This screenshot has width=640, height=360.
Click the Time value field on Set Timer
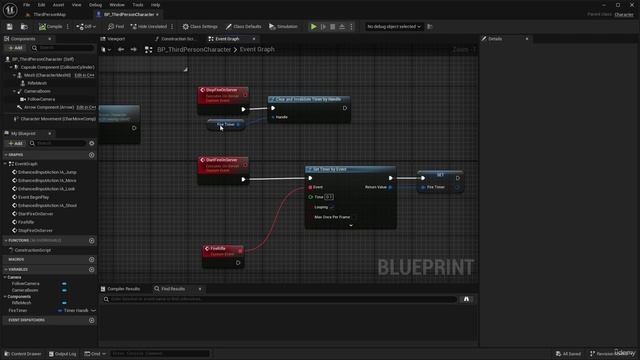[329, 197]
